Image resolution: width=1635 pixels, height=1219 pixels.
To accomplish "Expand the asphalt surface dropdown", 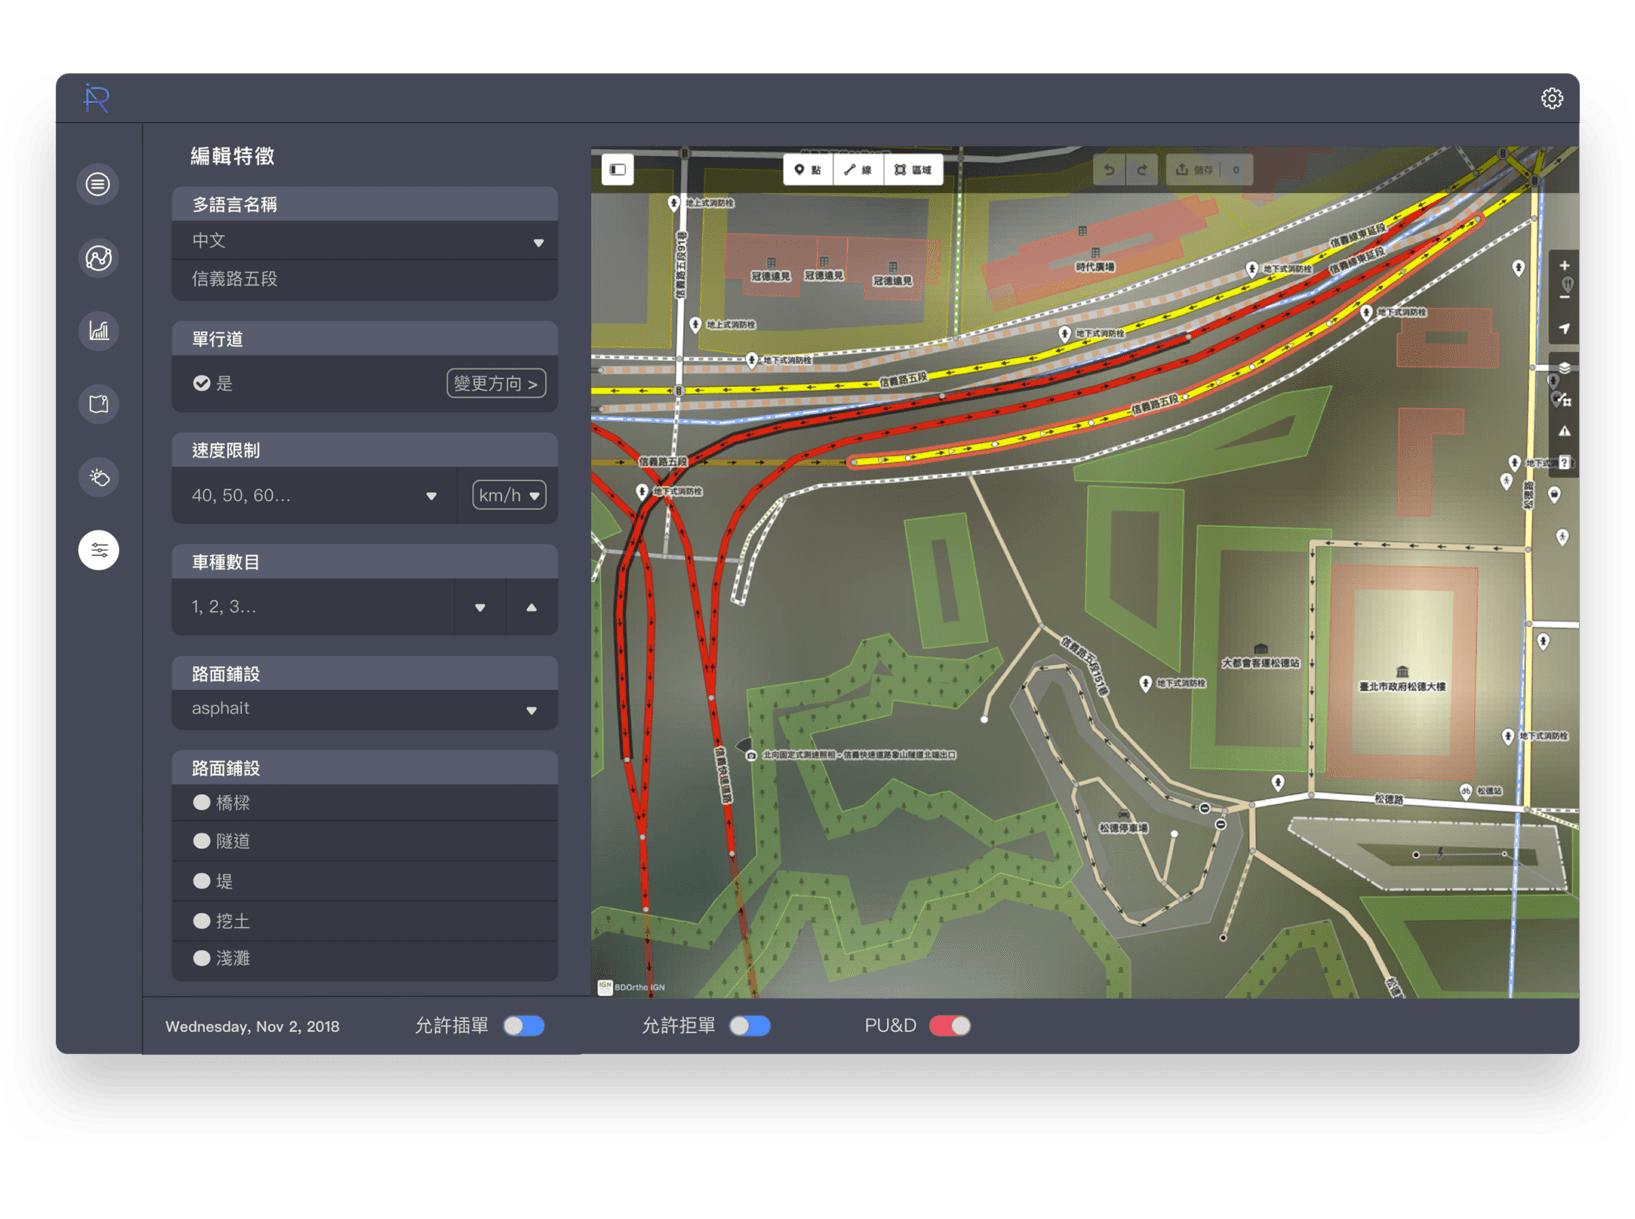I will coord(365,709).
